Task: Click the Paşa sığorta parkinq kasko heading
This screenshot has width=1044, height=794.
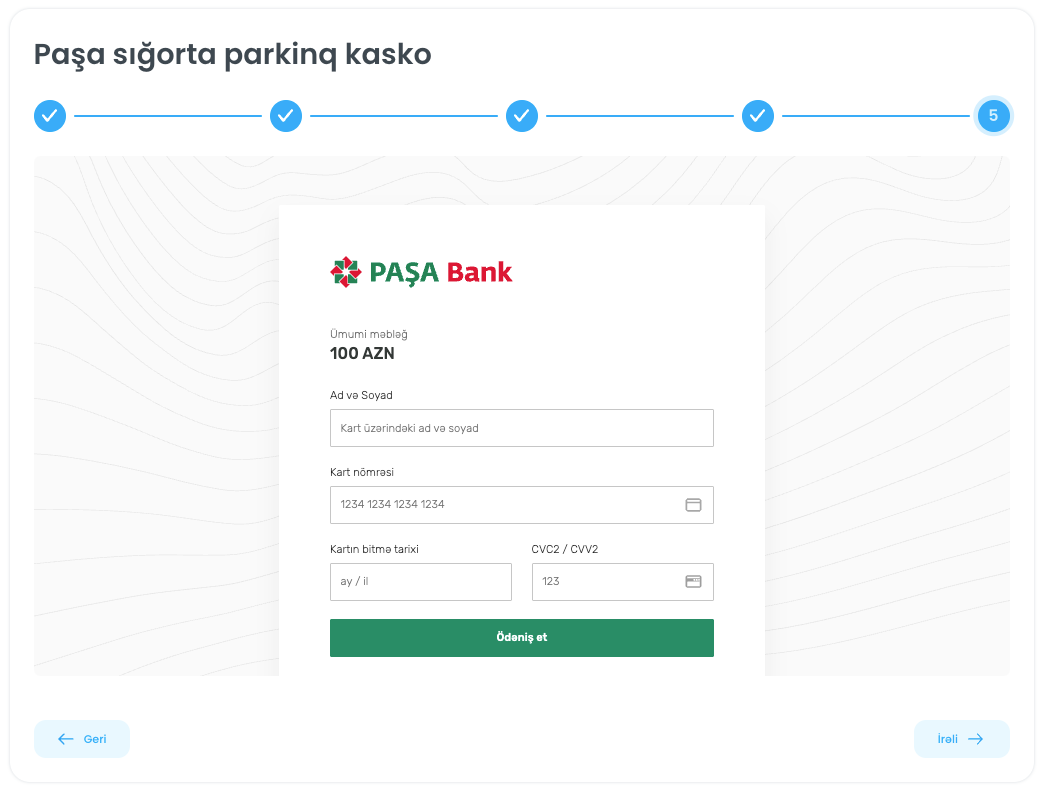Action: 233,54
